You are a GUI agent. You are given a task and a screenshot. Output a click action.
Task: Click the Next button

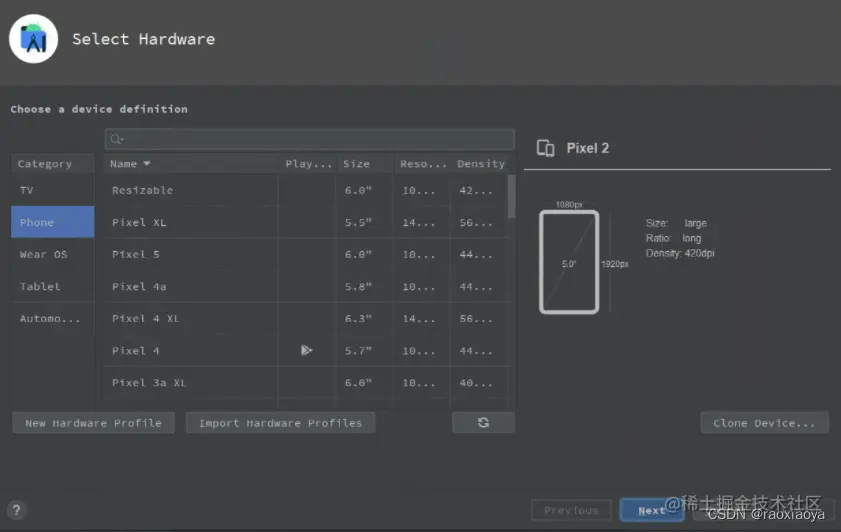tap(652, 510)
